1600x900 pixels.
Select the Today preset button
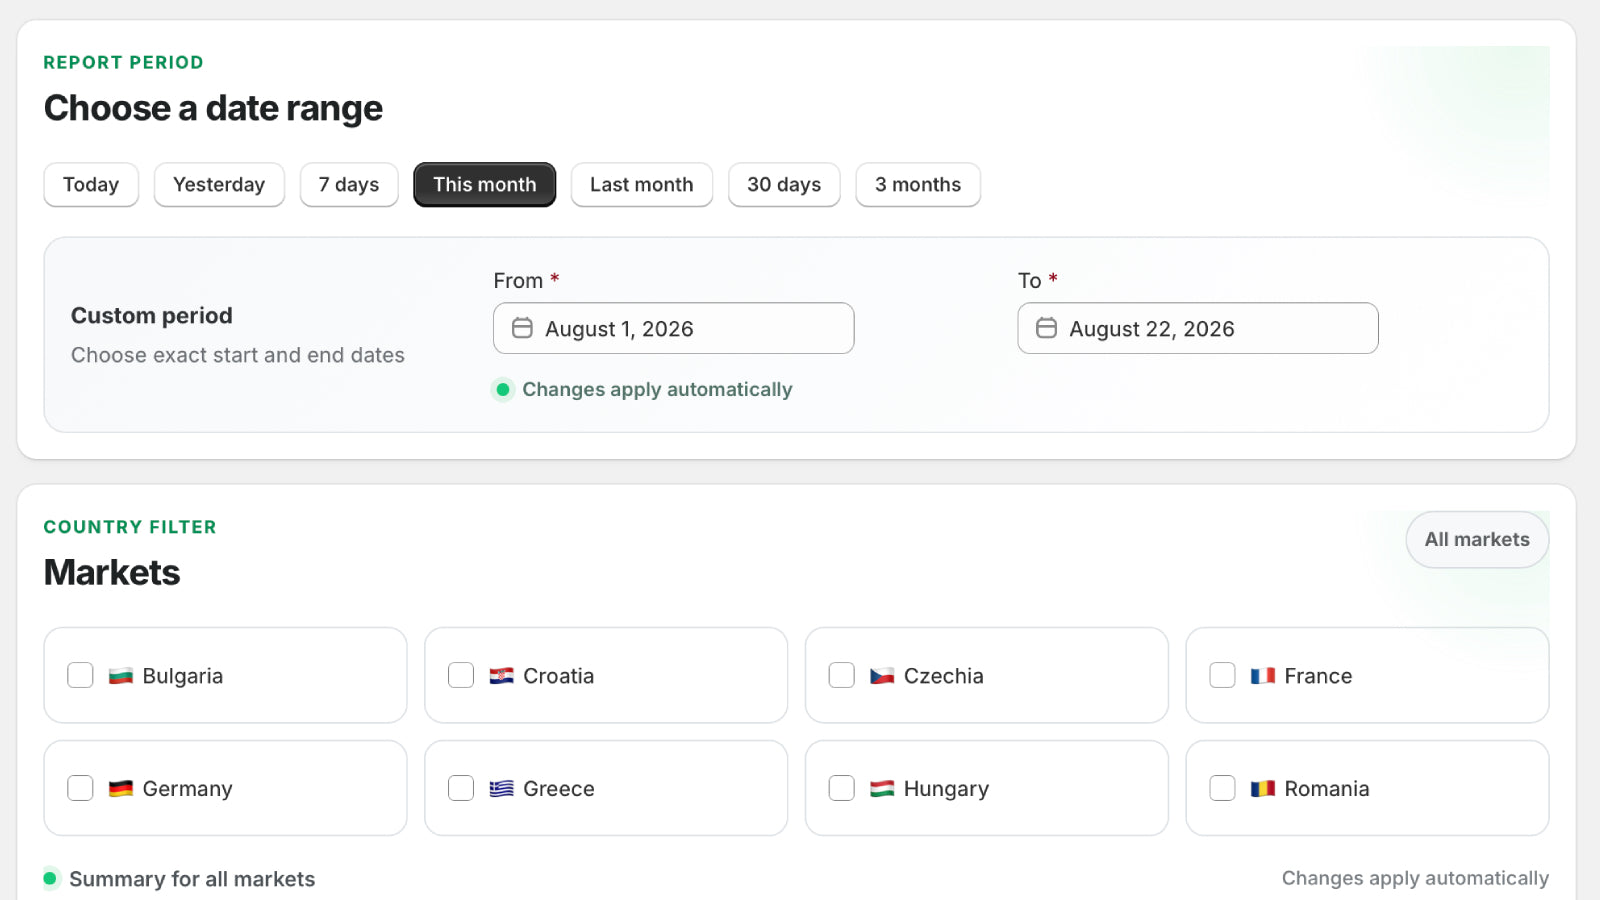pos(91,185)
